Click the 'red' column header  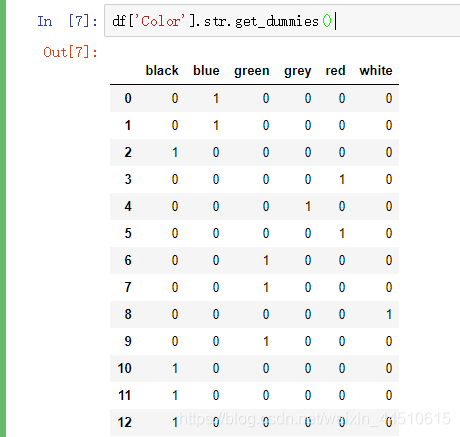click(335, 71)
